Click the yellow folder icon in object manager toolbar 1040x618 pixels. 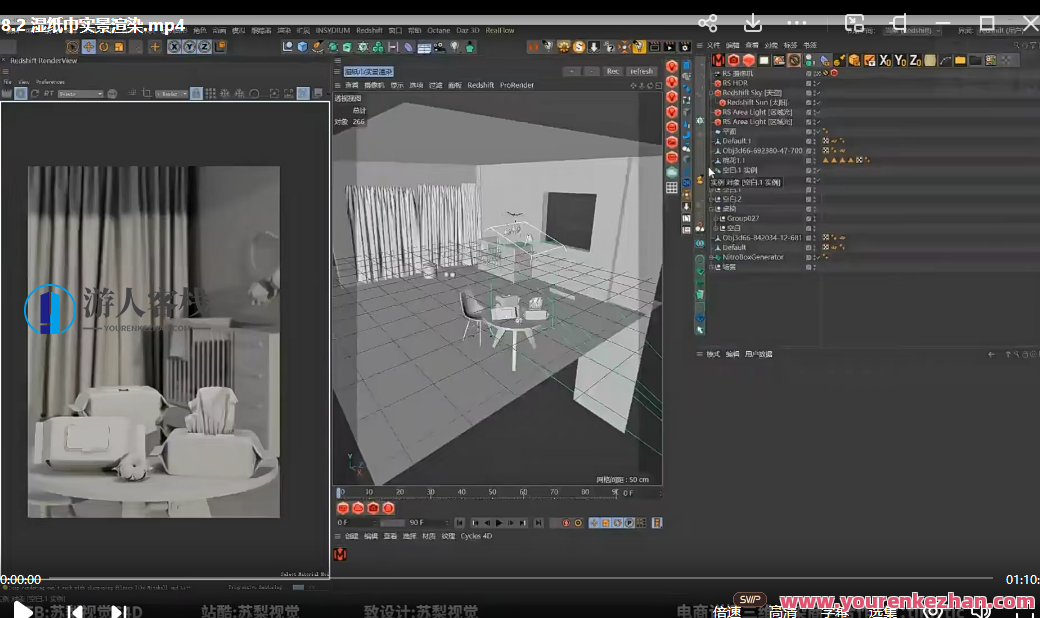[x=960, y=60]
